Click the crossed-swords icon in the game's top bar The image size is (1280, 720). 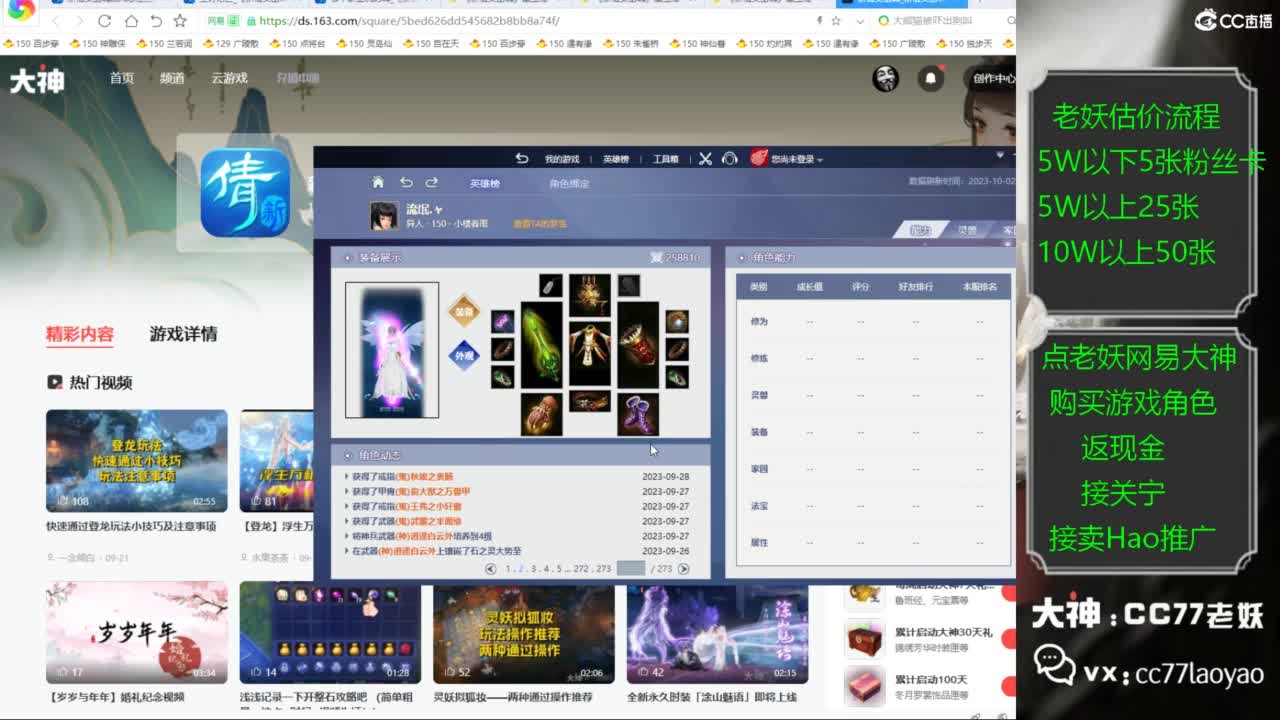705,158
